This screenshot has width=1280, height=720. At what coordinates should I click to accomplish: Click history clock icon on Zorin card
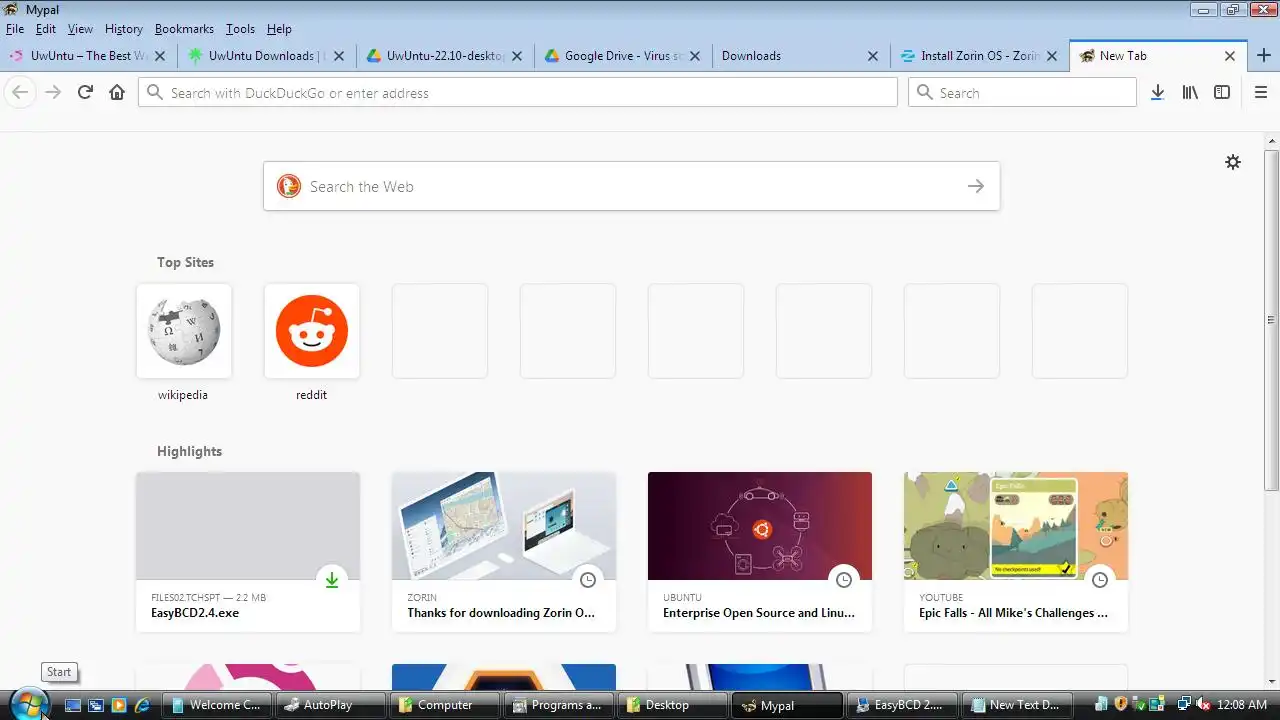click(588, 580)
